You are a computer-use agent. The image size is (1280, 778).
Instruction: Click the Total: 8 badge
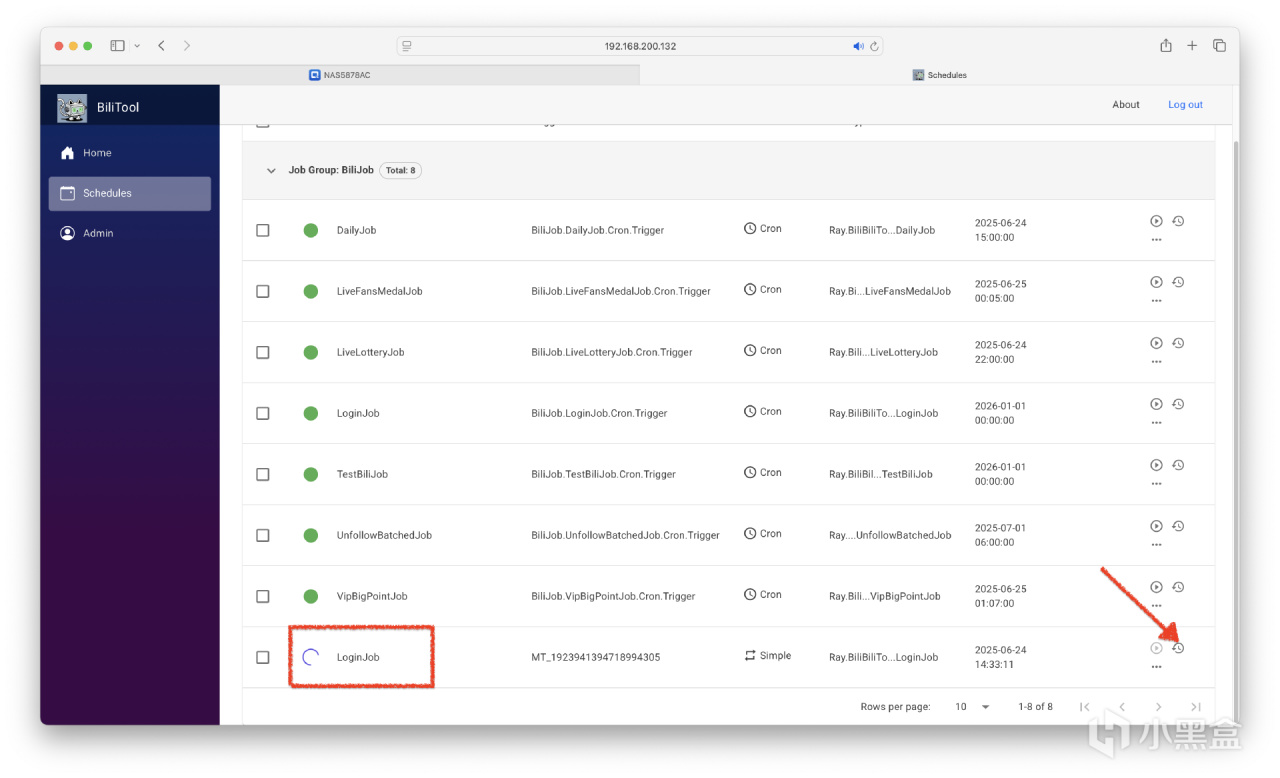pyautogui.click(x=400, y=171)
